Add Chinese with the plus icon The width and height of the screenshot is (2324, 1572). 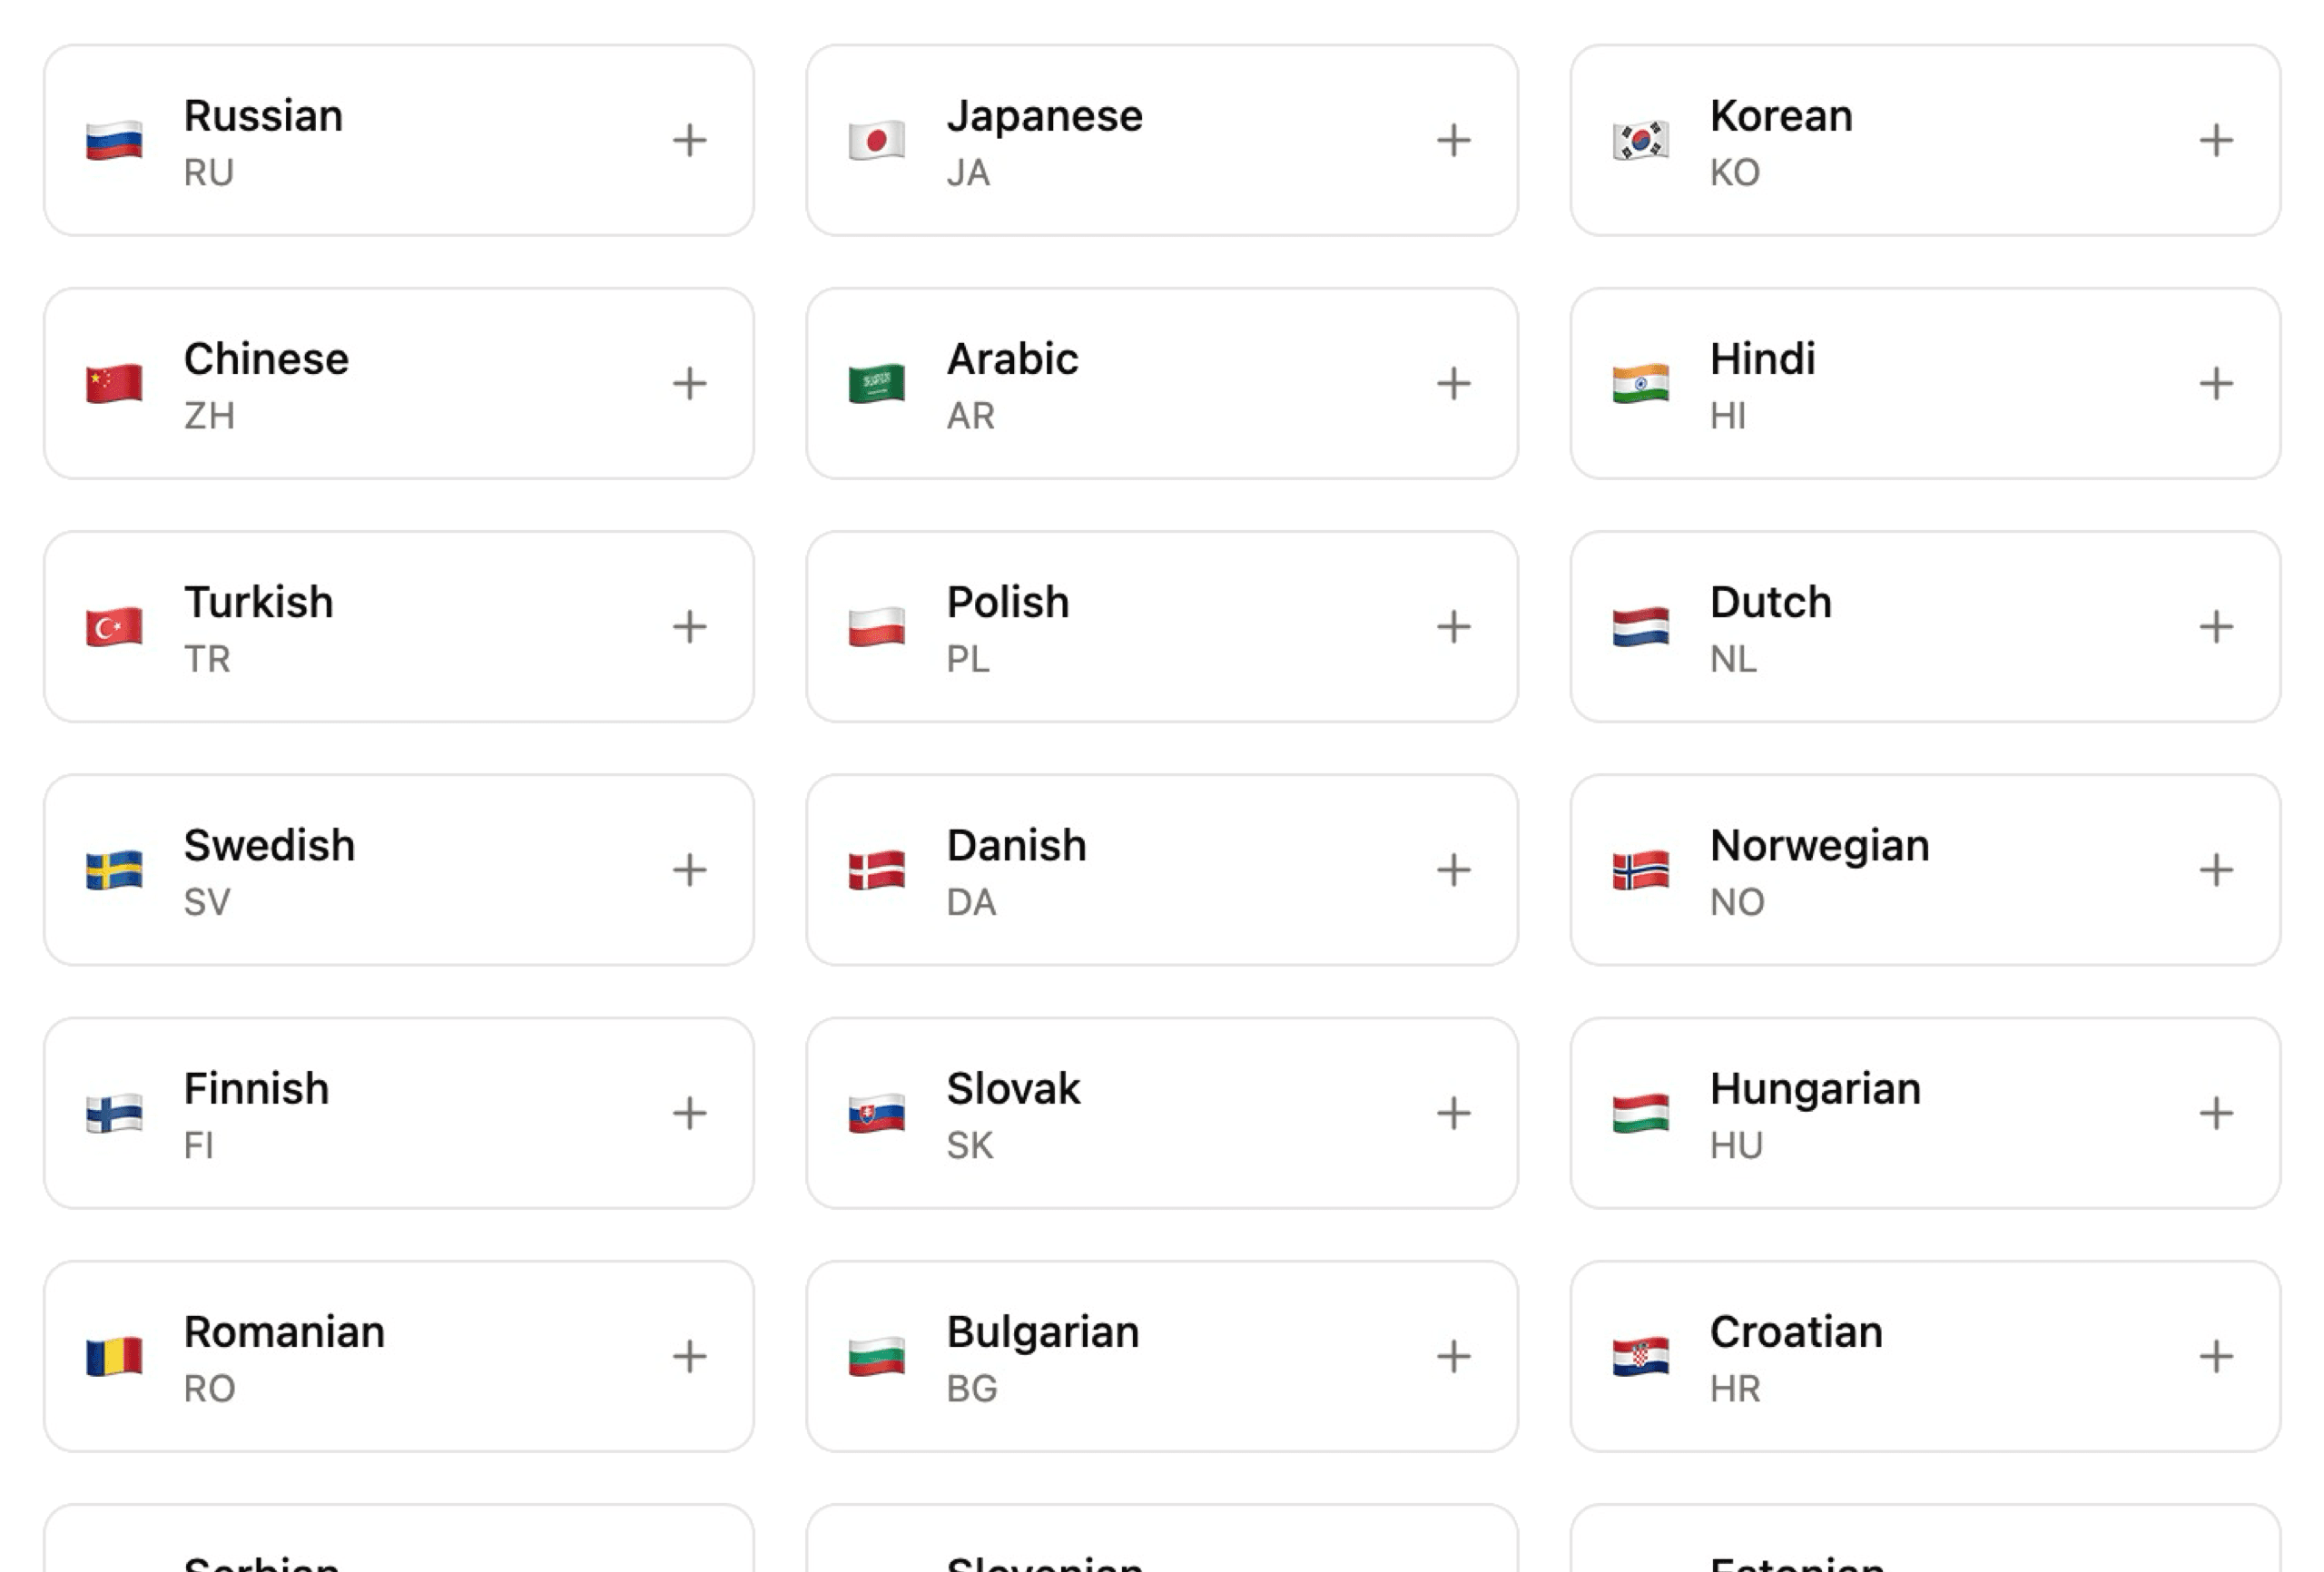(689, 383)
